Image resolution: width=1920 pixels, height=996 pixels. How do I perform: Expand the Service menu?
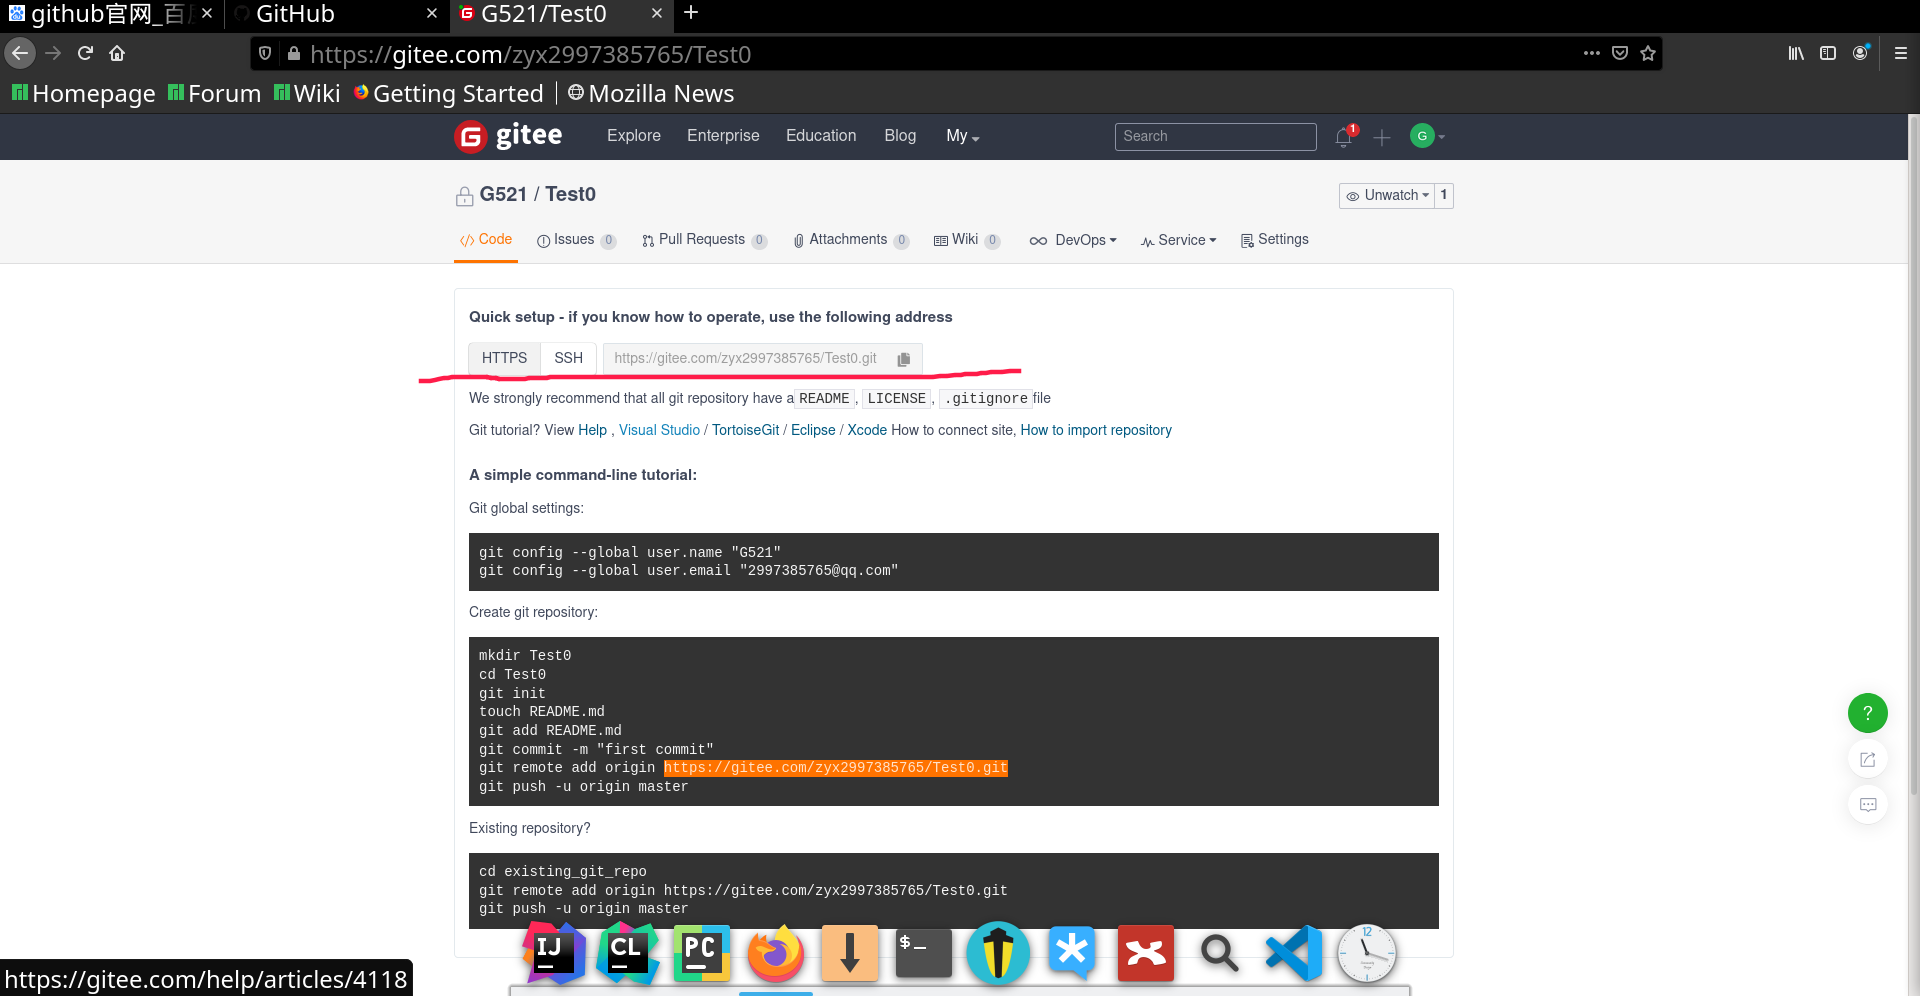click(x=1178, y=240)
